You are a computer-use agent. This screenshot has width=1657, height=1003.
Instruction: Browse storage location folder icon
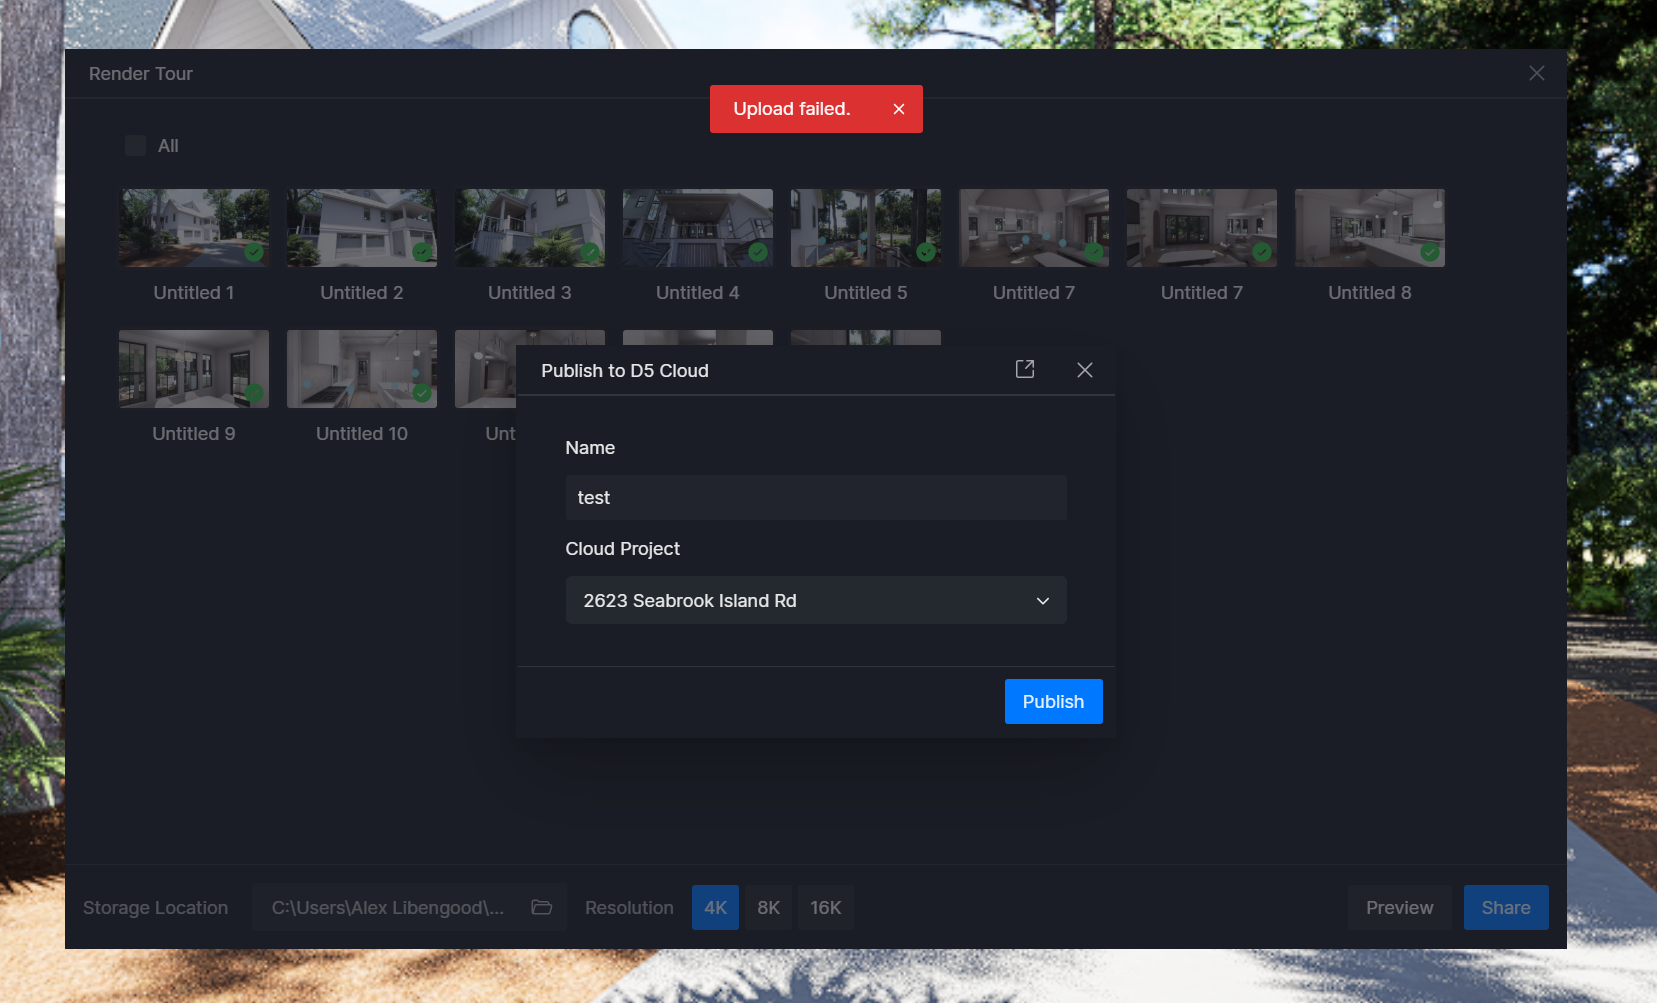tap(542, 907)
